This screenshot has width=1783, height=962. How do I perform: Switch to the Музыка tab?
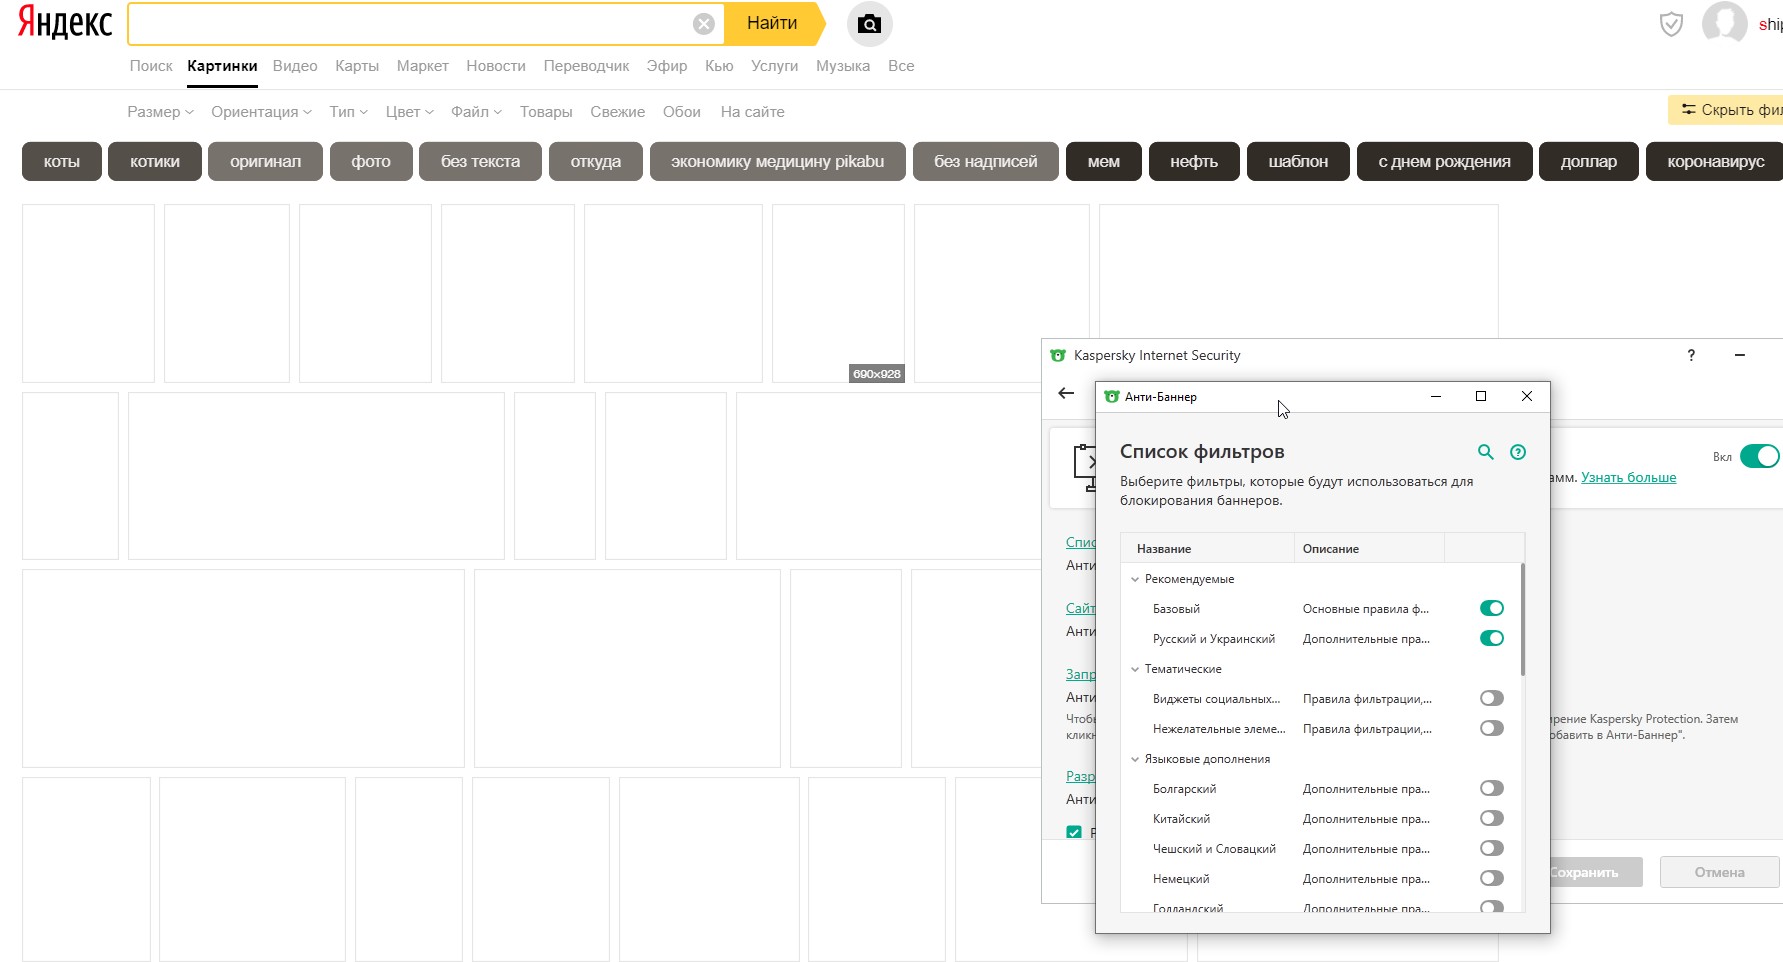[x=843, y=66]
